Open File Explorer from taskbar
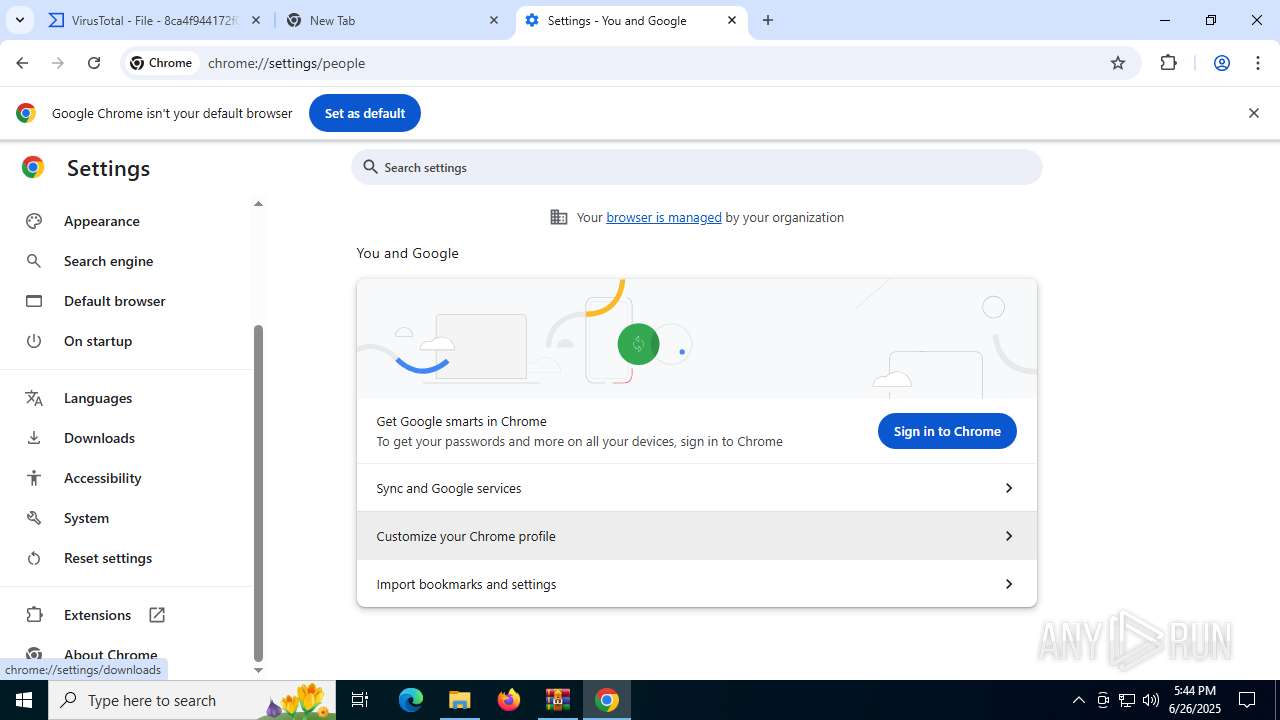1280x720 pixels. click(460, 700)
